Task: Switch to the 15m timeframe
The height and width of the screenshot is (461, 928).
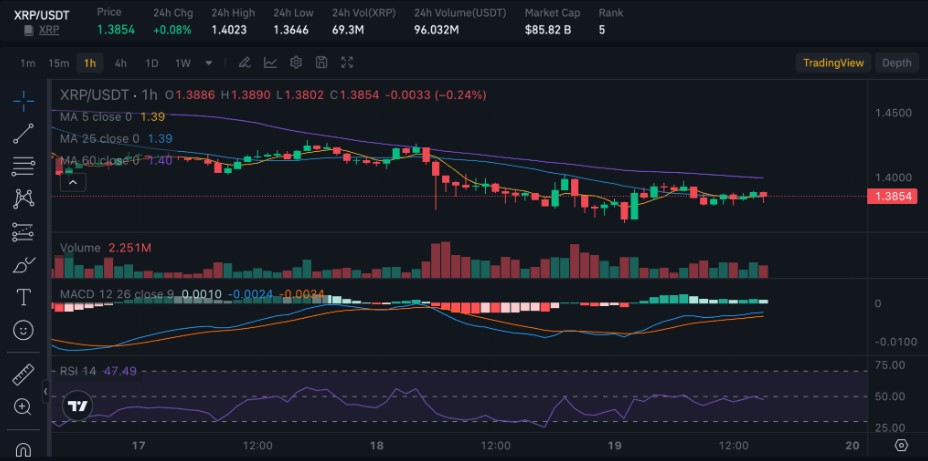Action: click(59, 63)
